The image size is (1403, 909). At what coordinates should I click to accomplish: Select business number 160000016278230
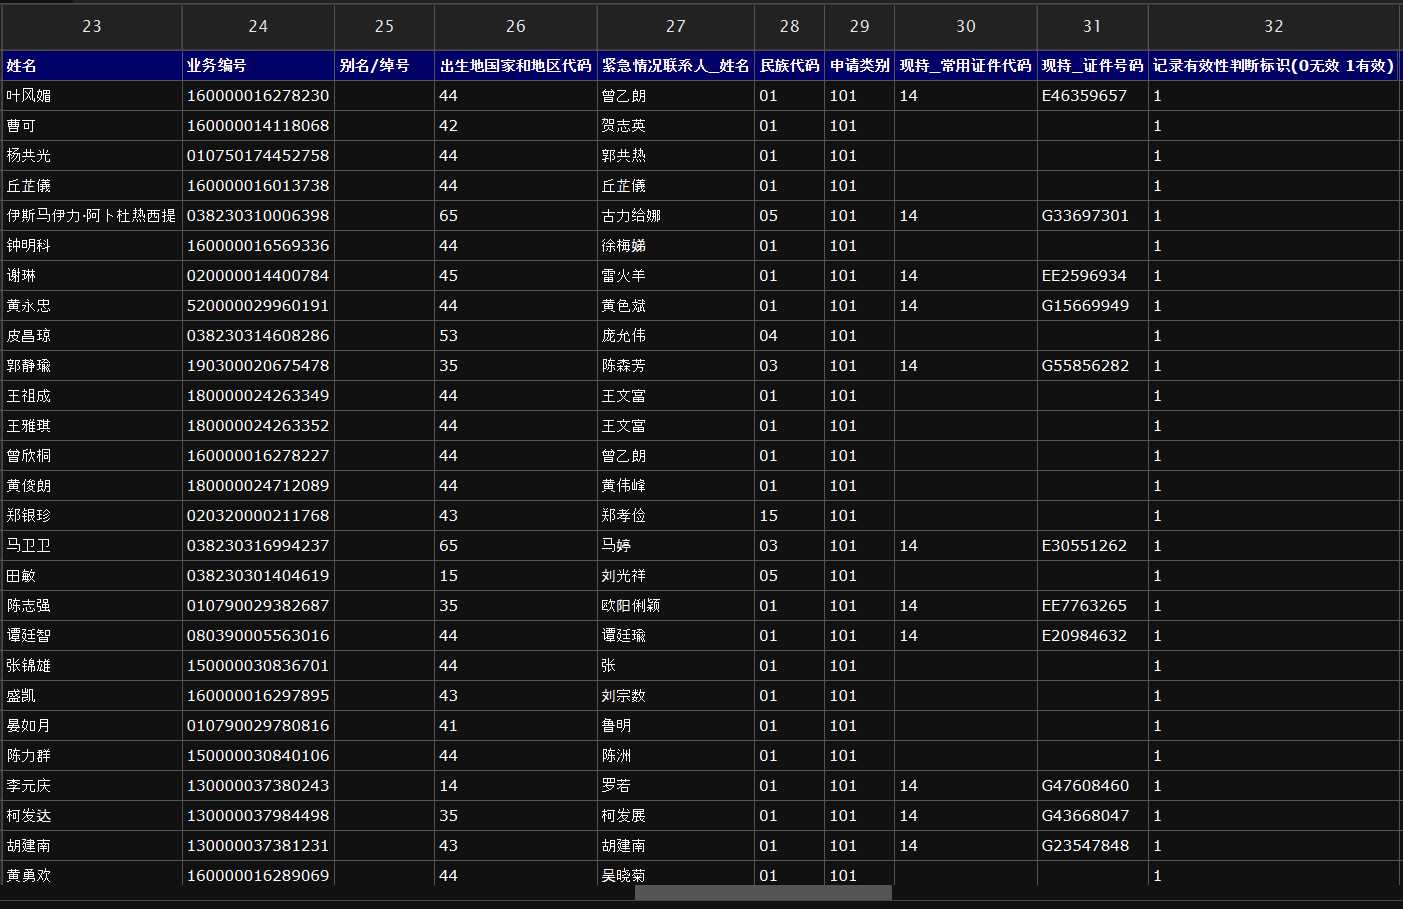pyautogui.click(x=258, y=96)
